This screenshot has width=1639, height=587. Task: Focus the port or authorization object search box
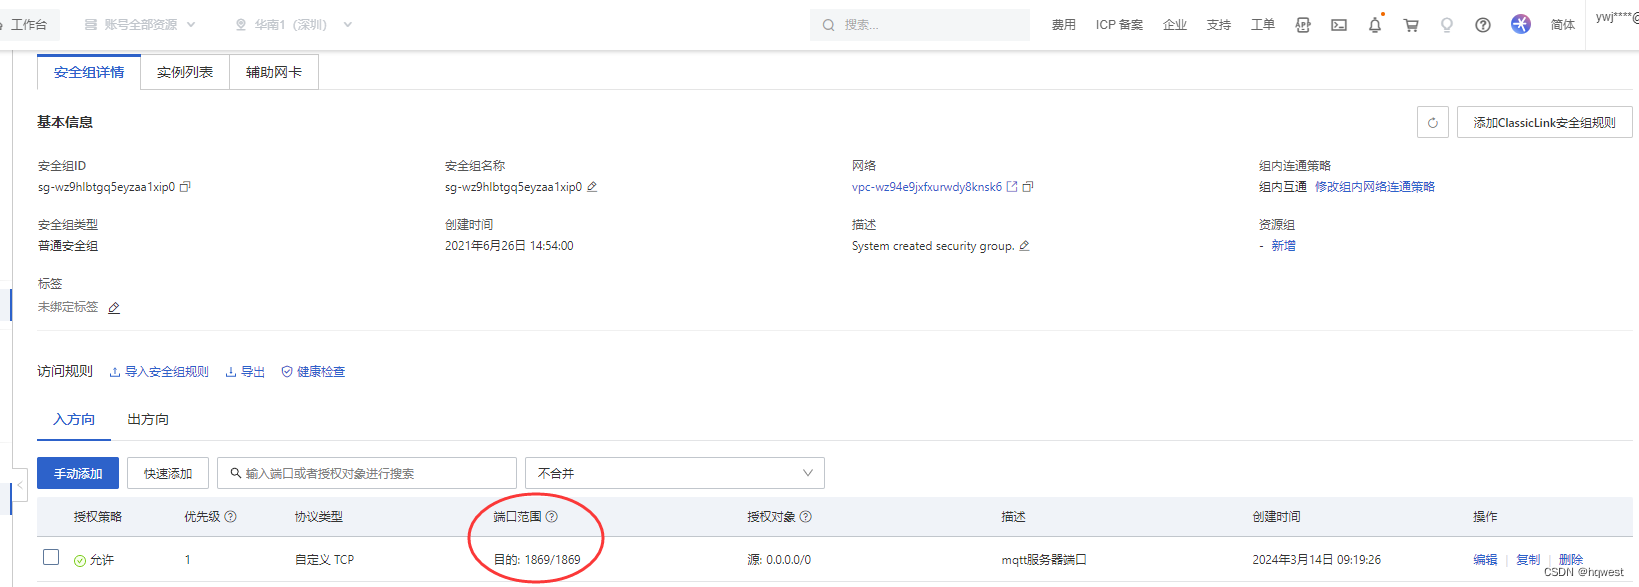click(367, 473)
